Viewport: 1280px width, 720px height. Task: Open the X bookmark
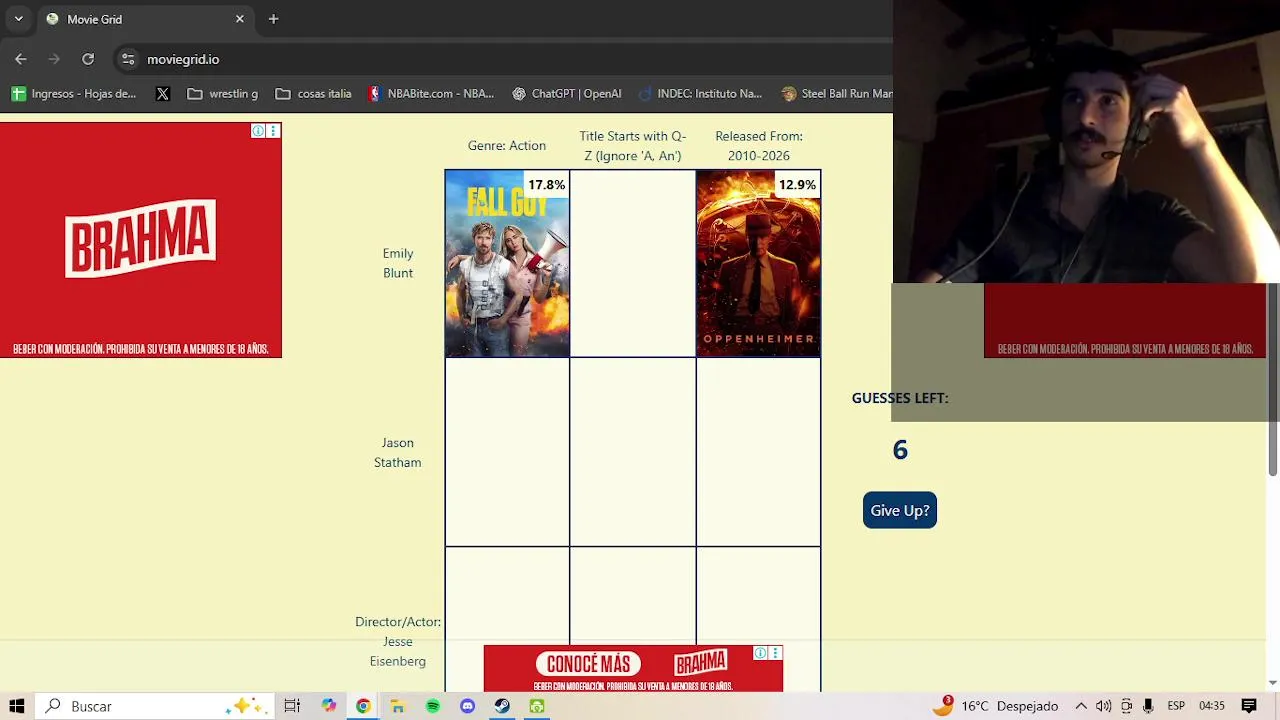[x=163, y=93]
